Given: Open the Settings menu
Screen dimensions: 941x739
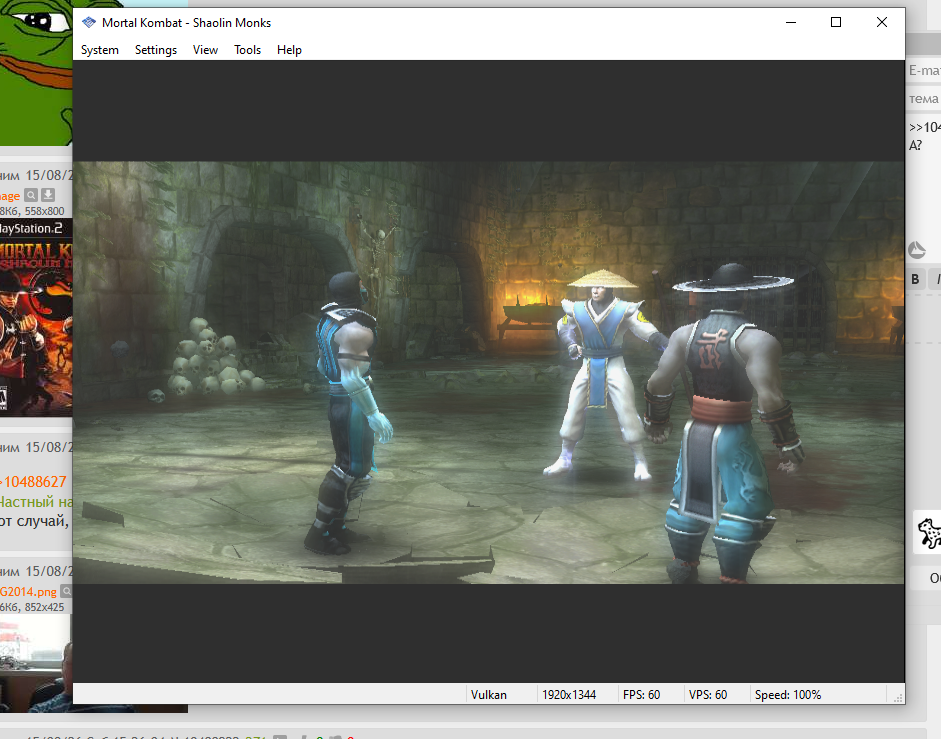Looking at the screenshot, I should click(155, 50).
